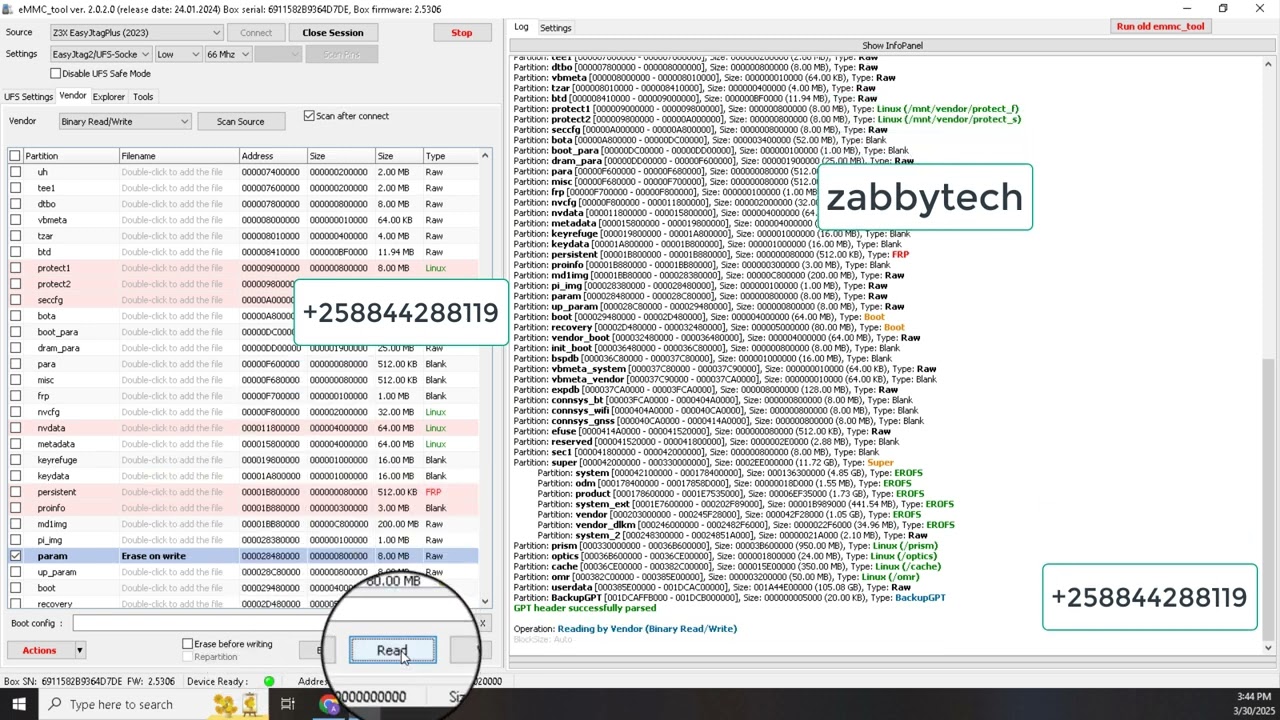
Task: Click the log panel scroll-down arrow
Action: pos(1268,648)
